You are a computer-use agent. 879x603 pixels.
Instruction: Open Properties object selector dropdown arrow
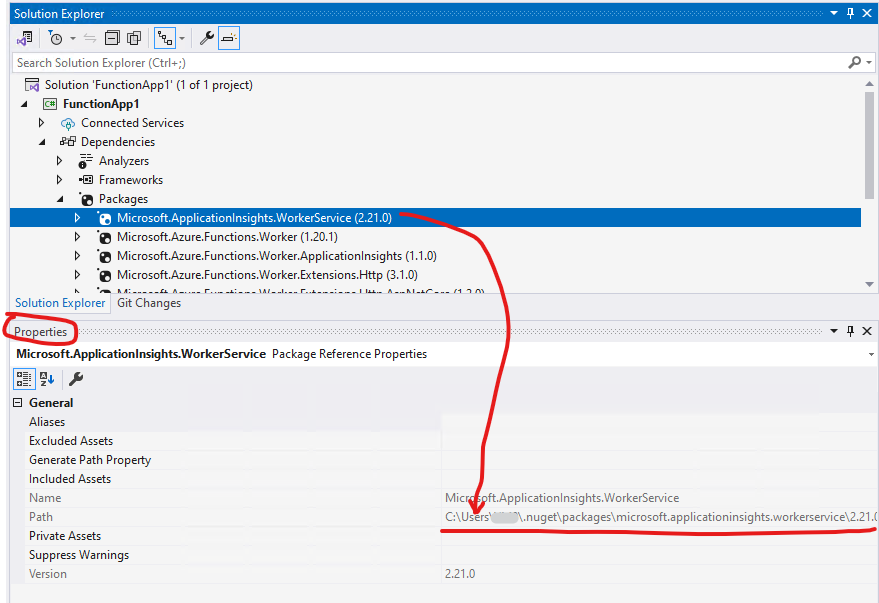pyautogui.click(x=871, y=354)
